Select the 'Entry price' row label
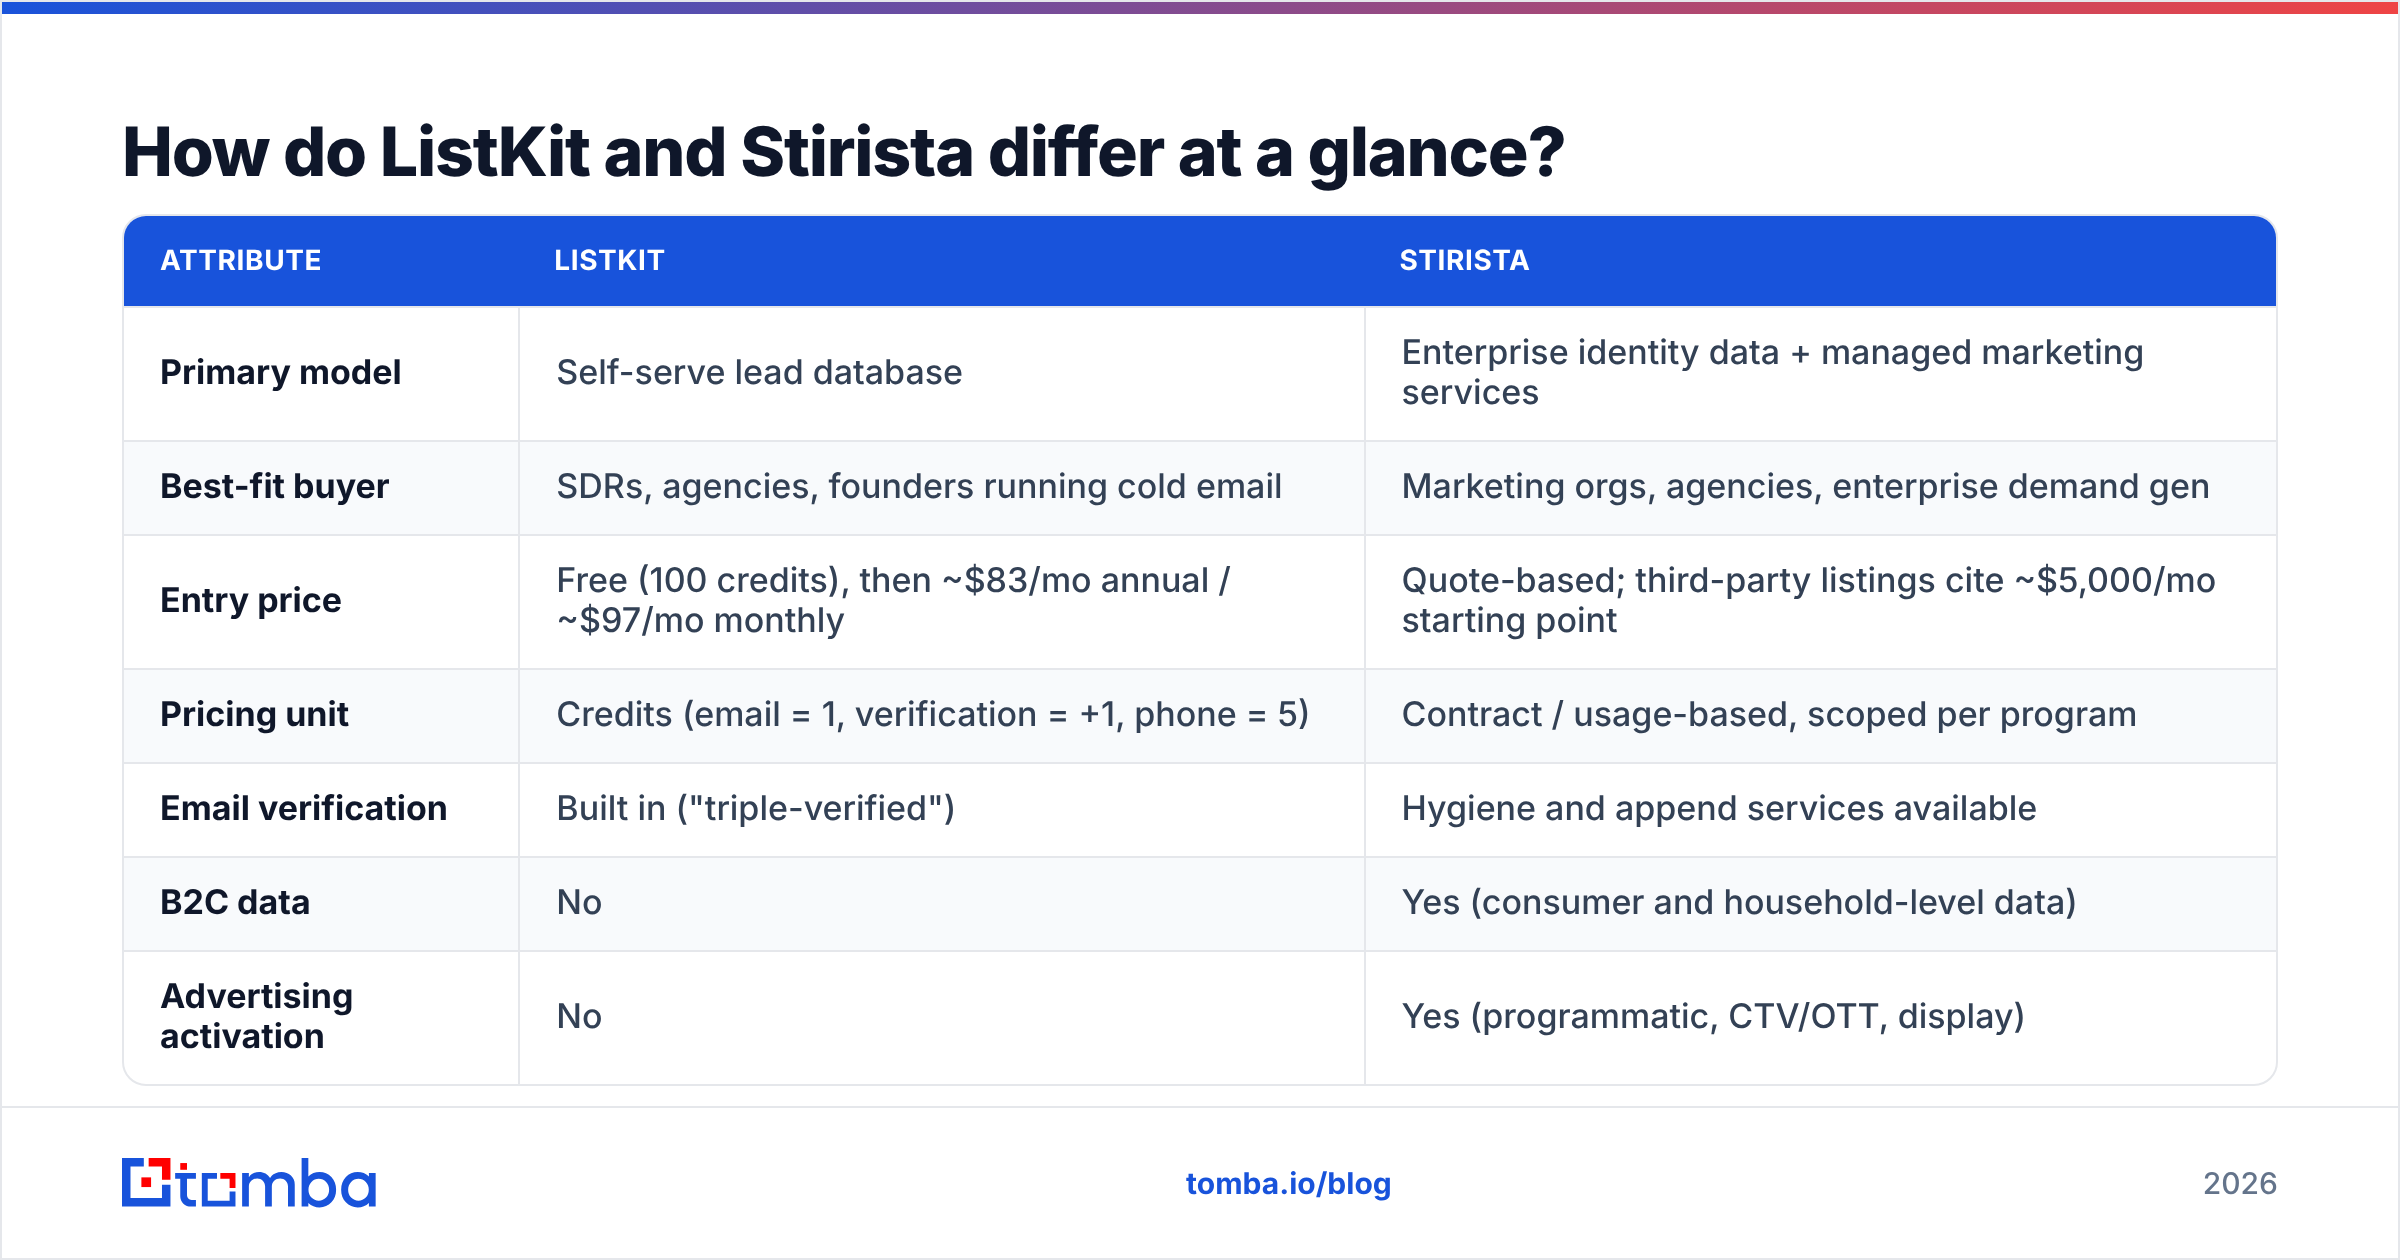Screen dimensions: 2400x1260 [x=250, y=601]
